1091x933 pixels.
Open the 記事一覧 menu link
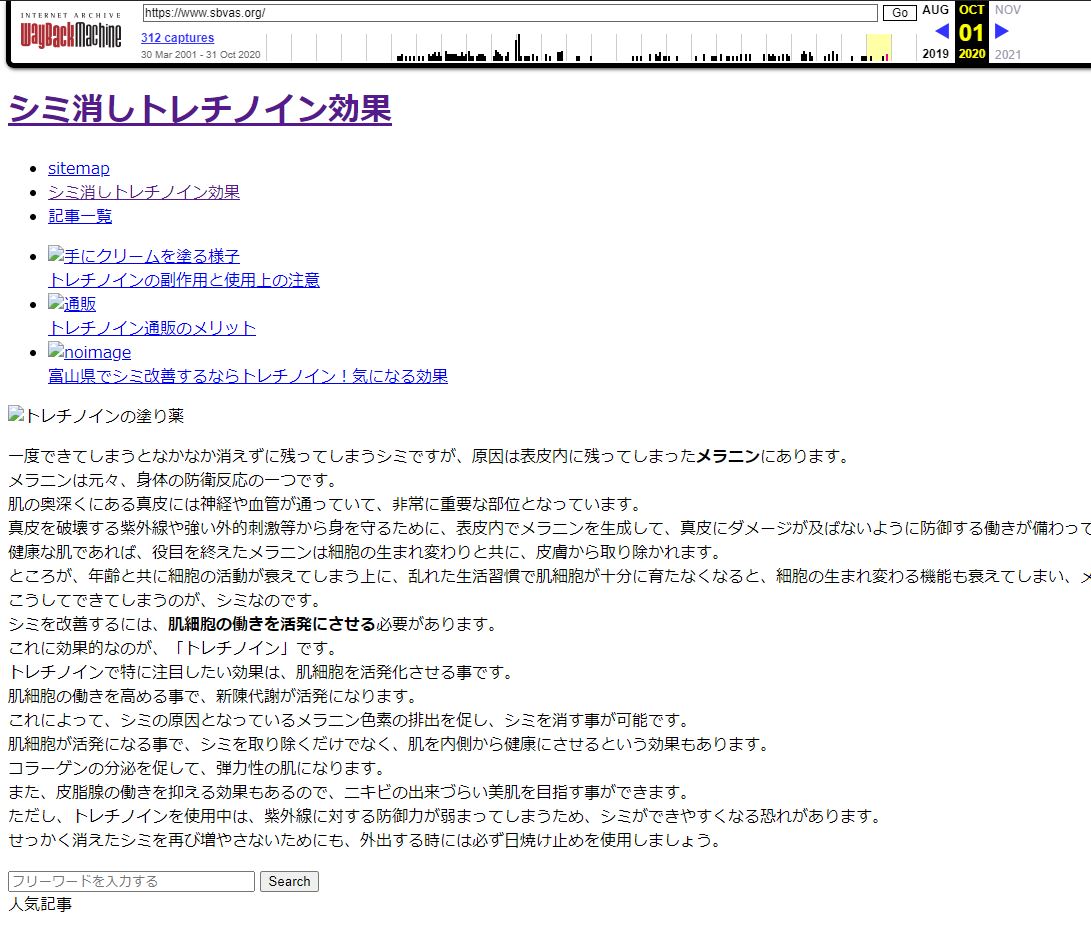(80, 216)
